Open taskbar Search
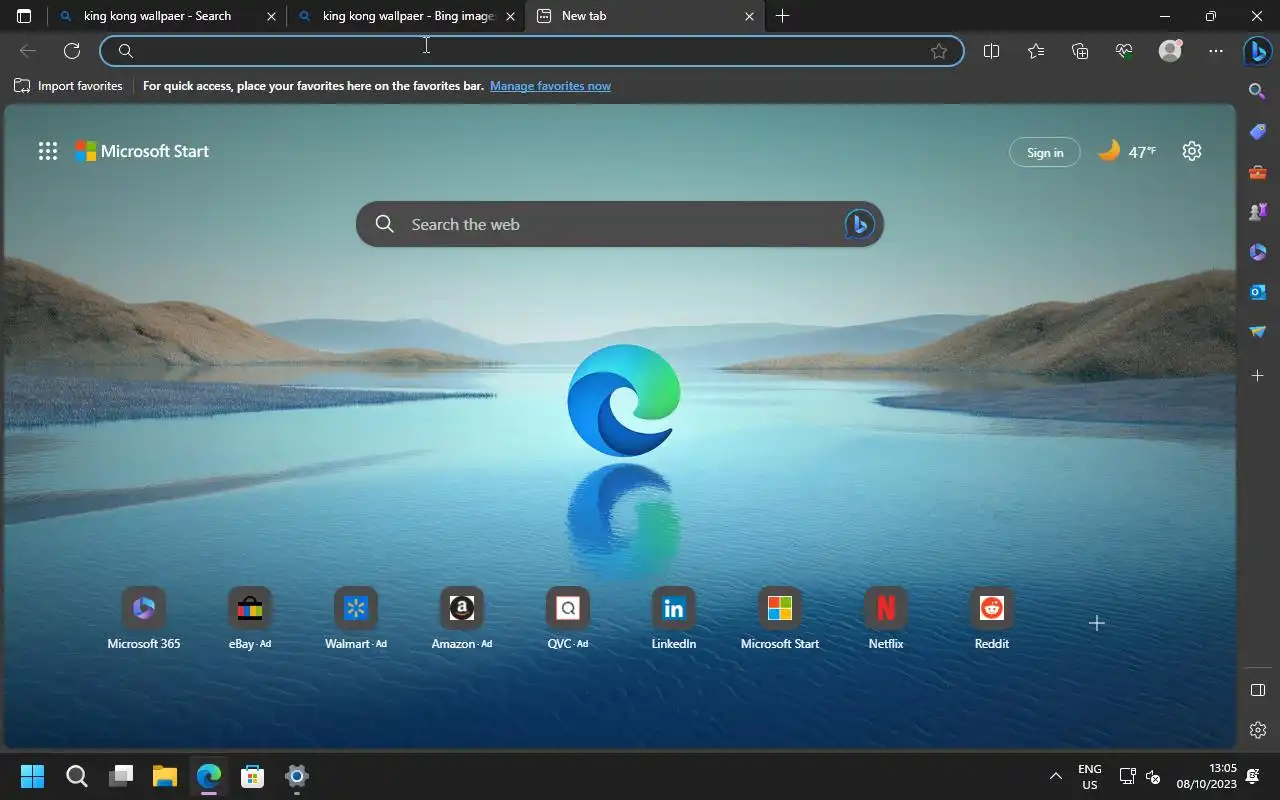Screen dimensions: 1280x800 [77, 776]
